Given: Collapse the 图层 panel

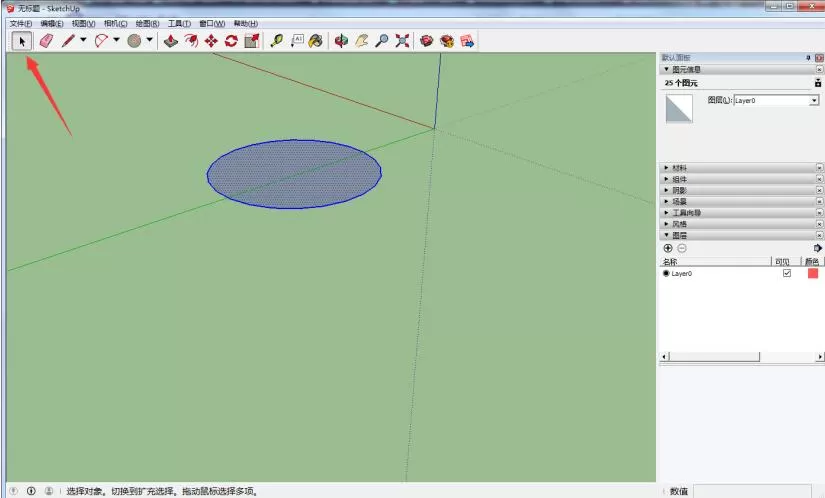Looking at the screenshot, I should click(x=667, y=235).
